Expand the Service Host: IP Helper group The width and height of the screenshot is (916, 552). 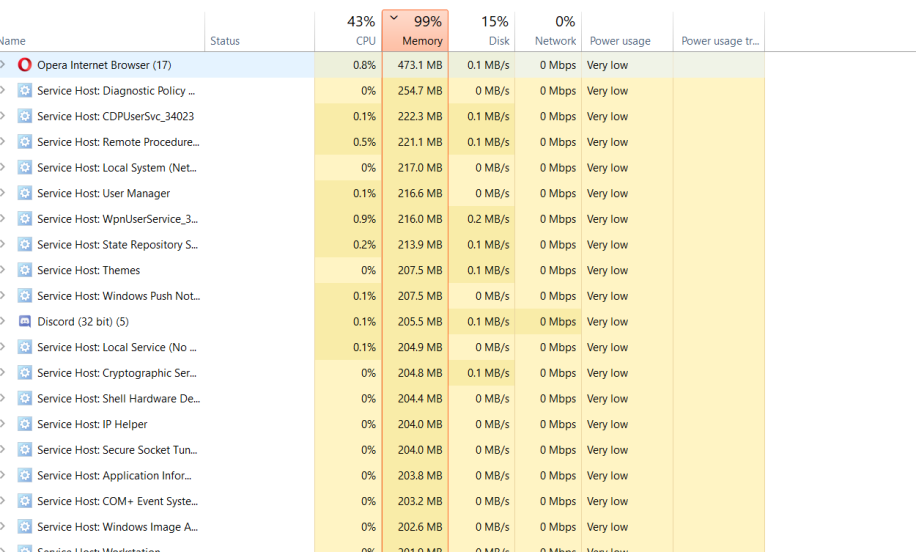click(x=2, y=423)
